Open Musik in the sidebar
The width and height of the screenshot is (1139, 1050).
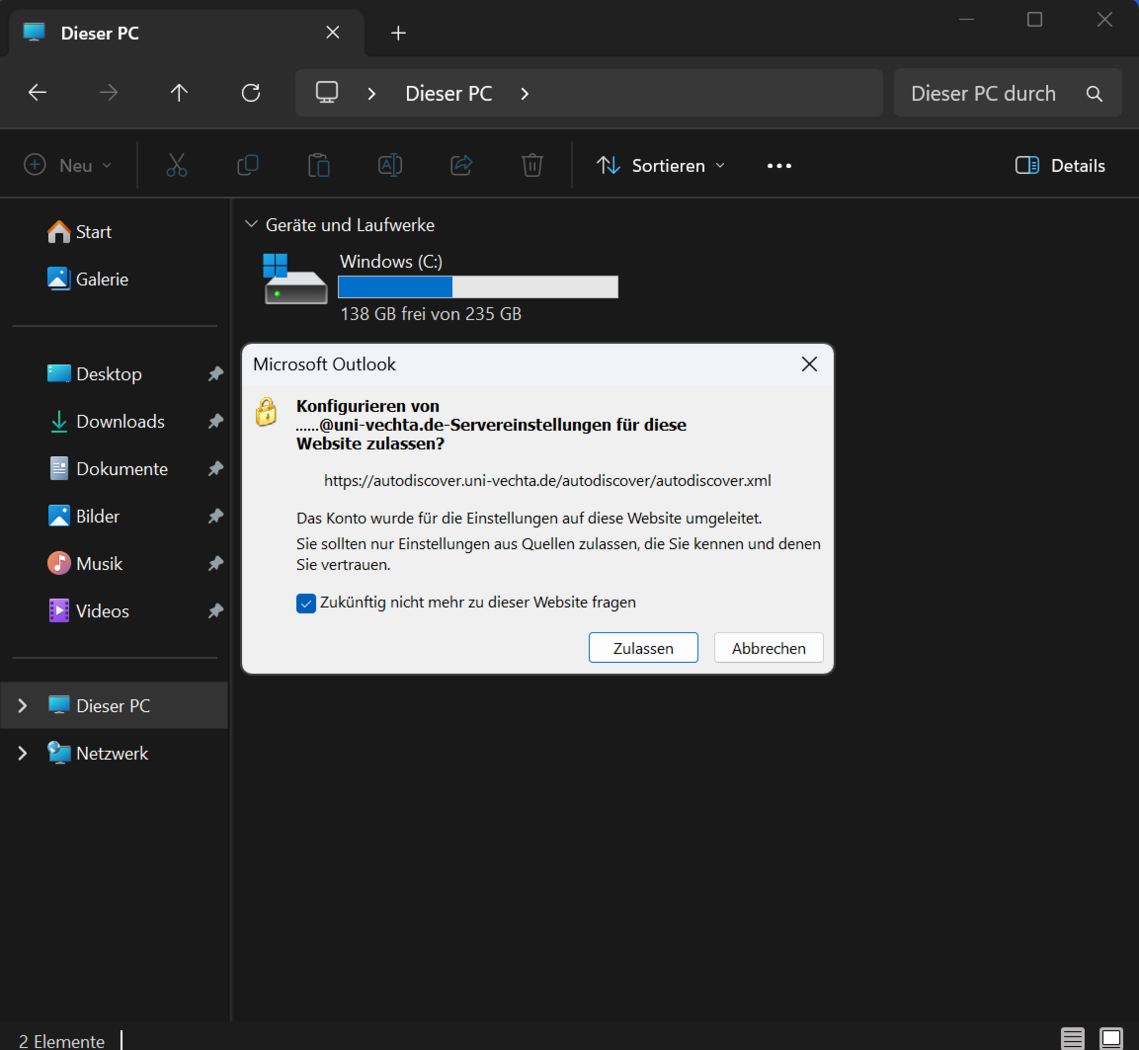click(x=85, y=563)
